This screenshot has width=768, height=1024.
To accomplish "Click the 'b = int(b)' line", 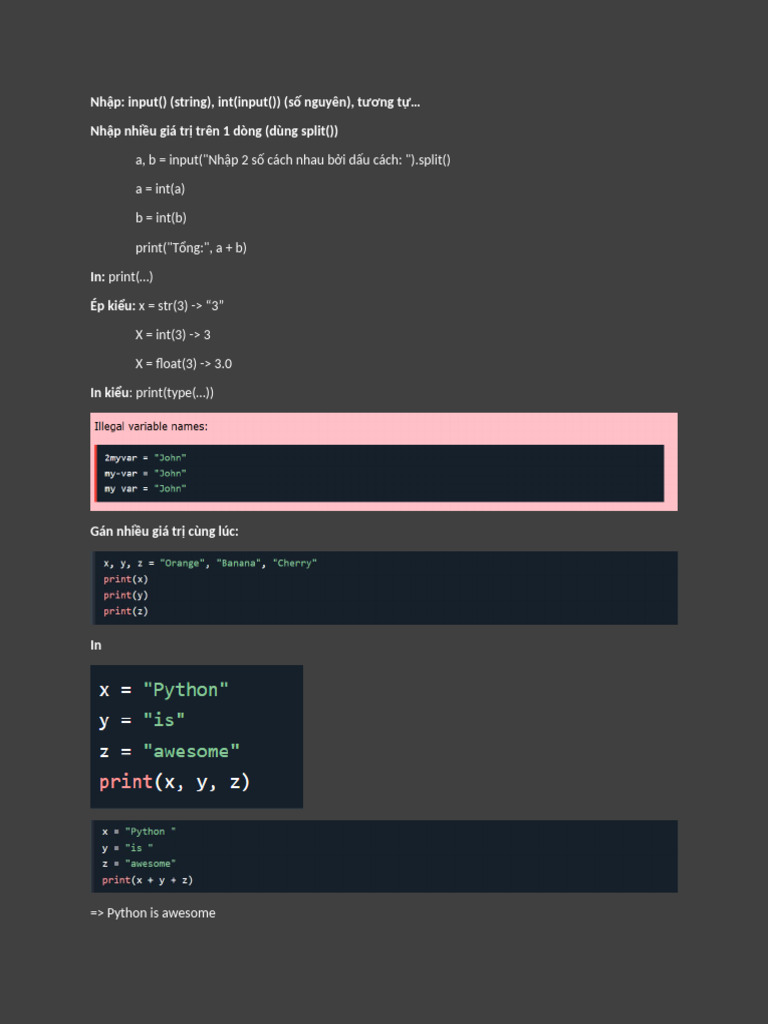I will pos(161,218).
